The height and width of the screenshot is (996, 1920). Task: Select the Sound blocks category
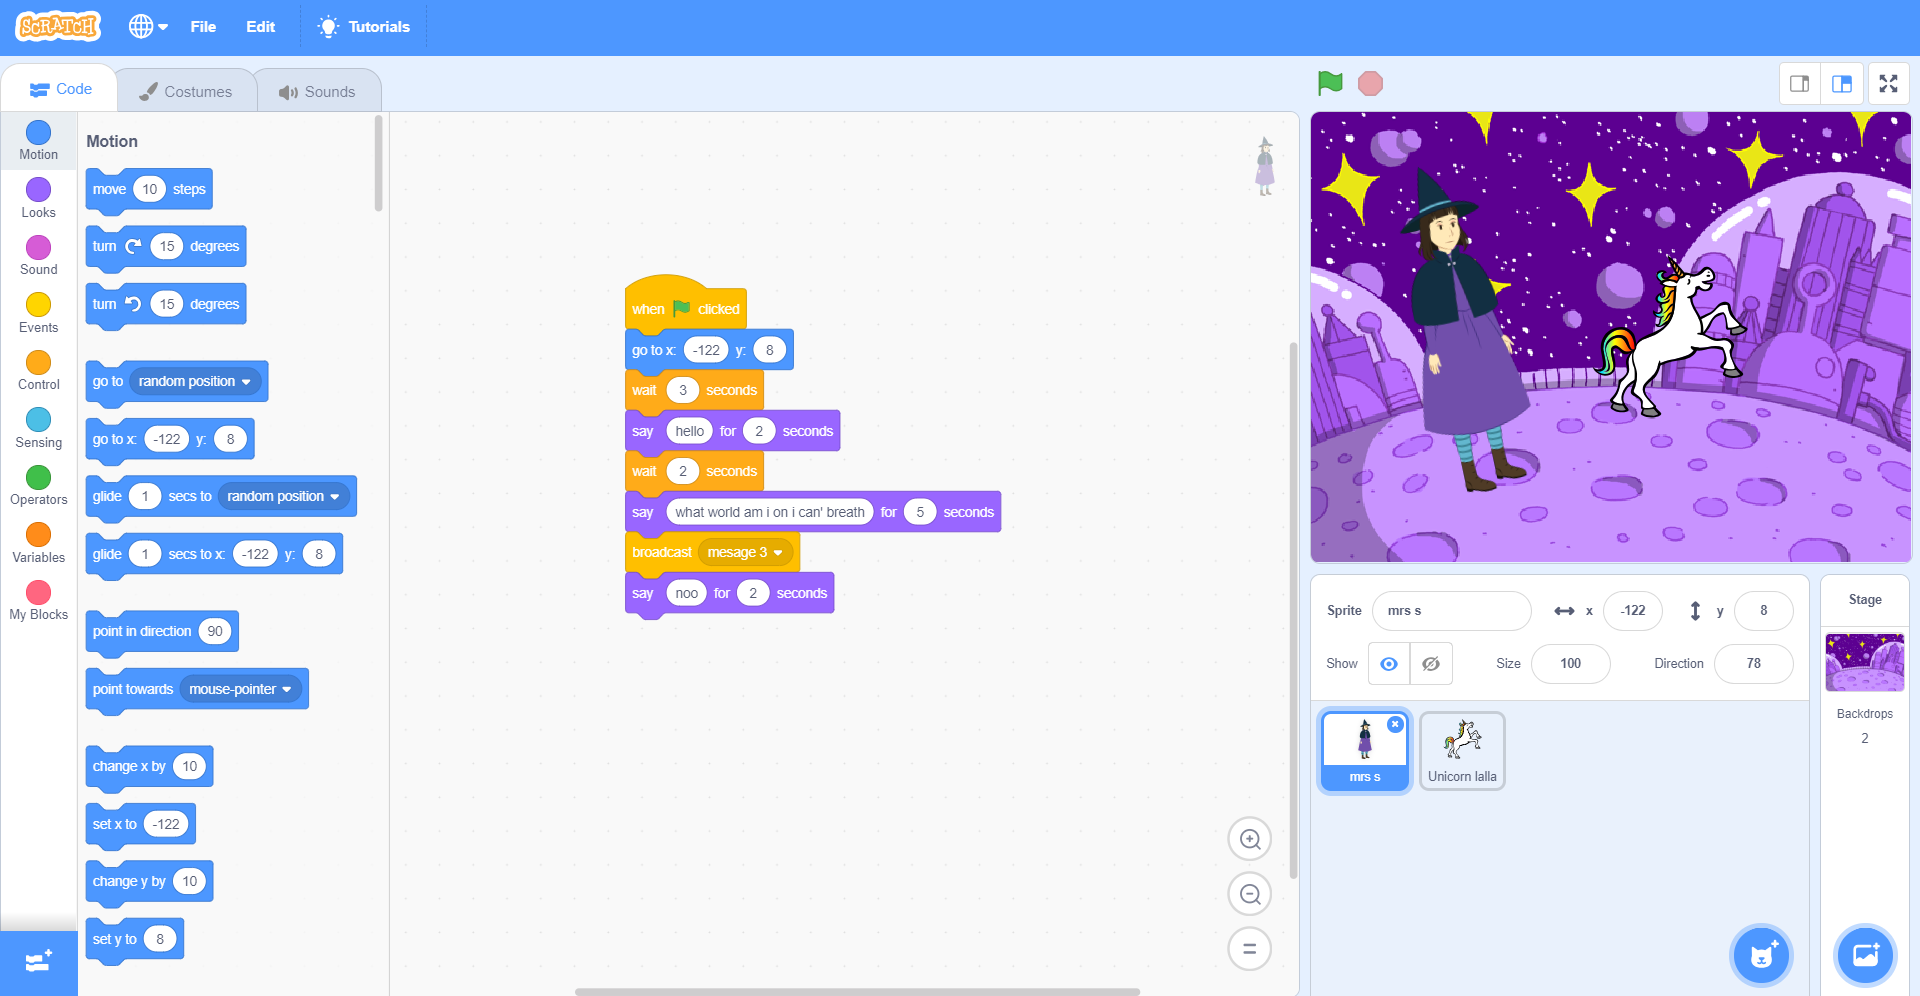[38, 255]
